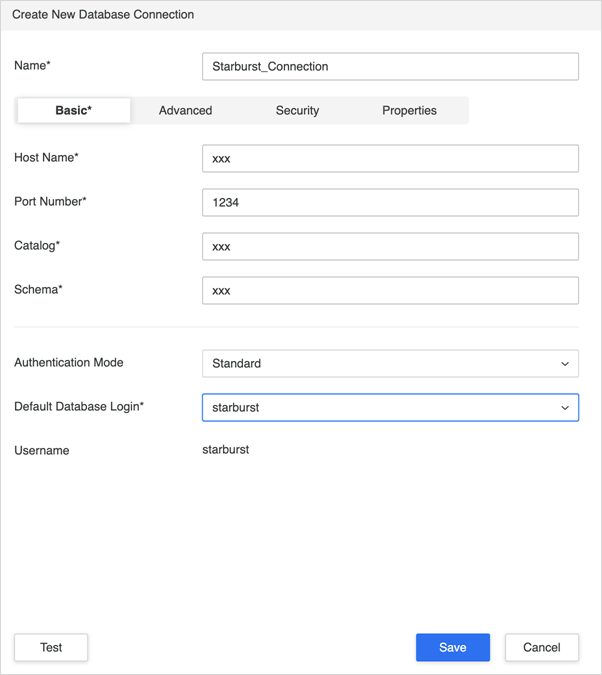
Task: Select the Properties tab
Action: 410,111
